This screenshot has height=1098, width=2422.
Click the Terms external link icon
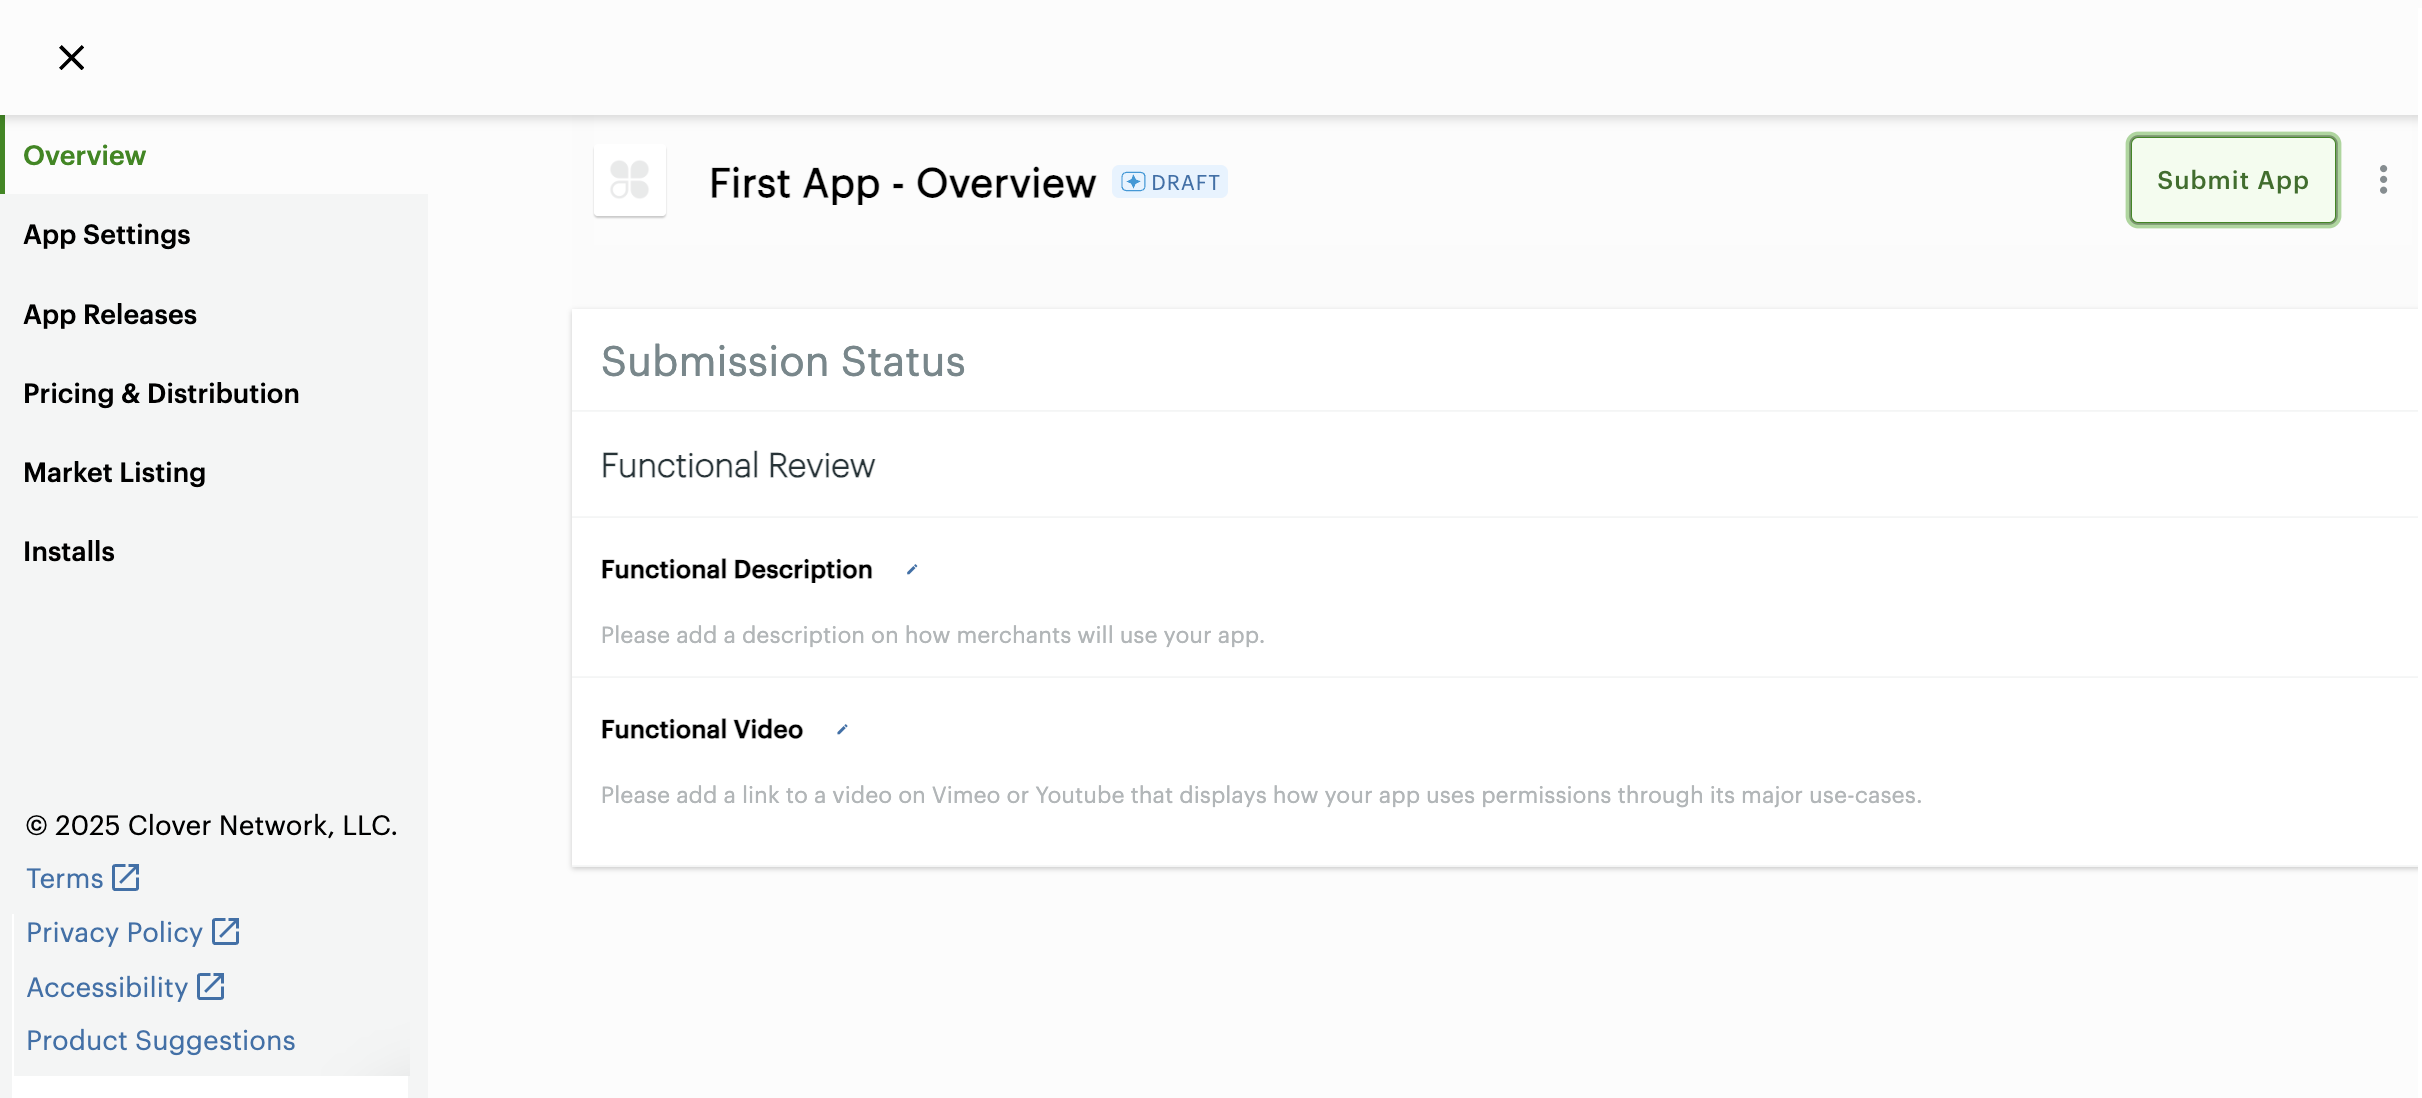coord(125,876)
